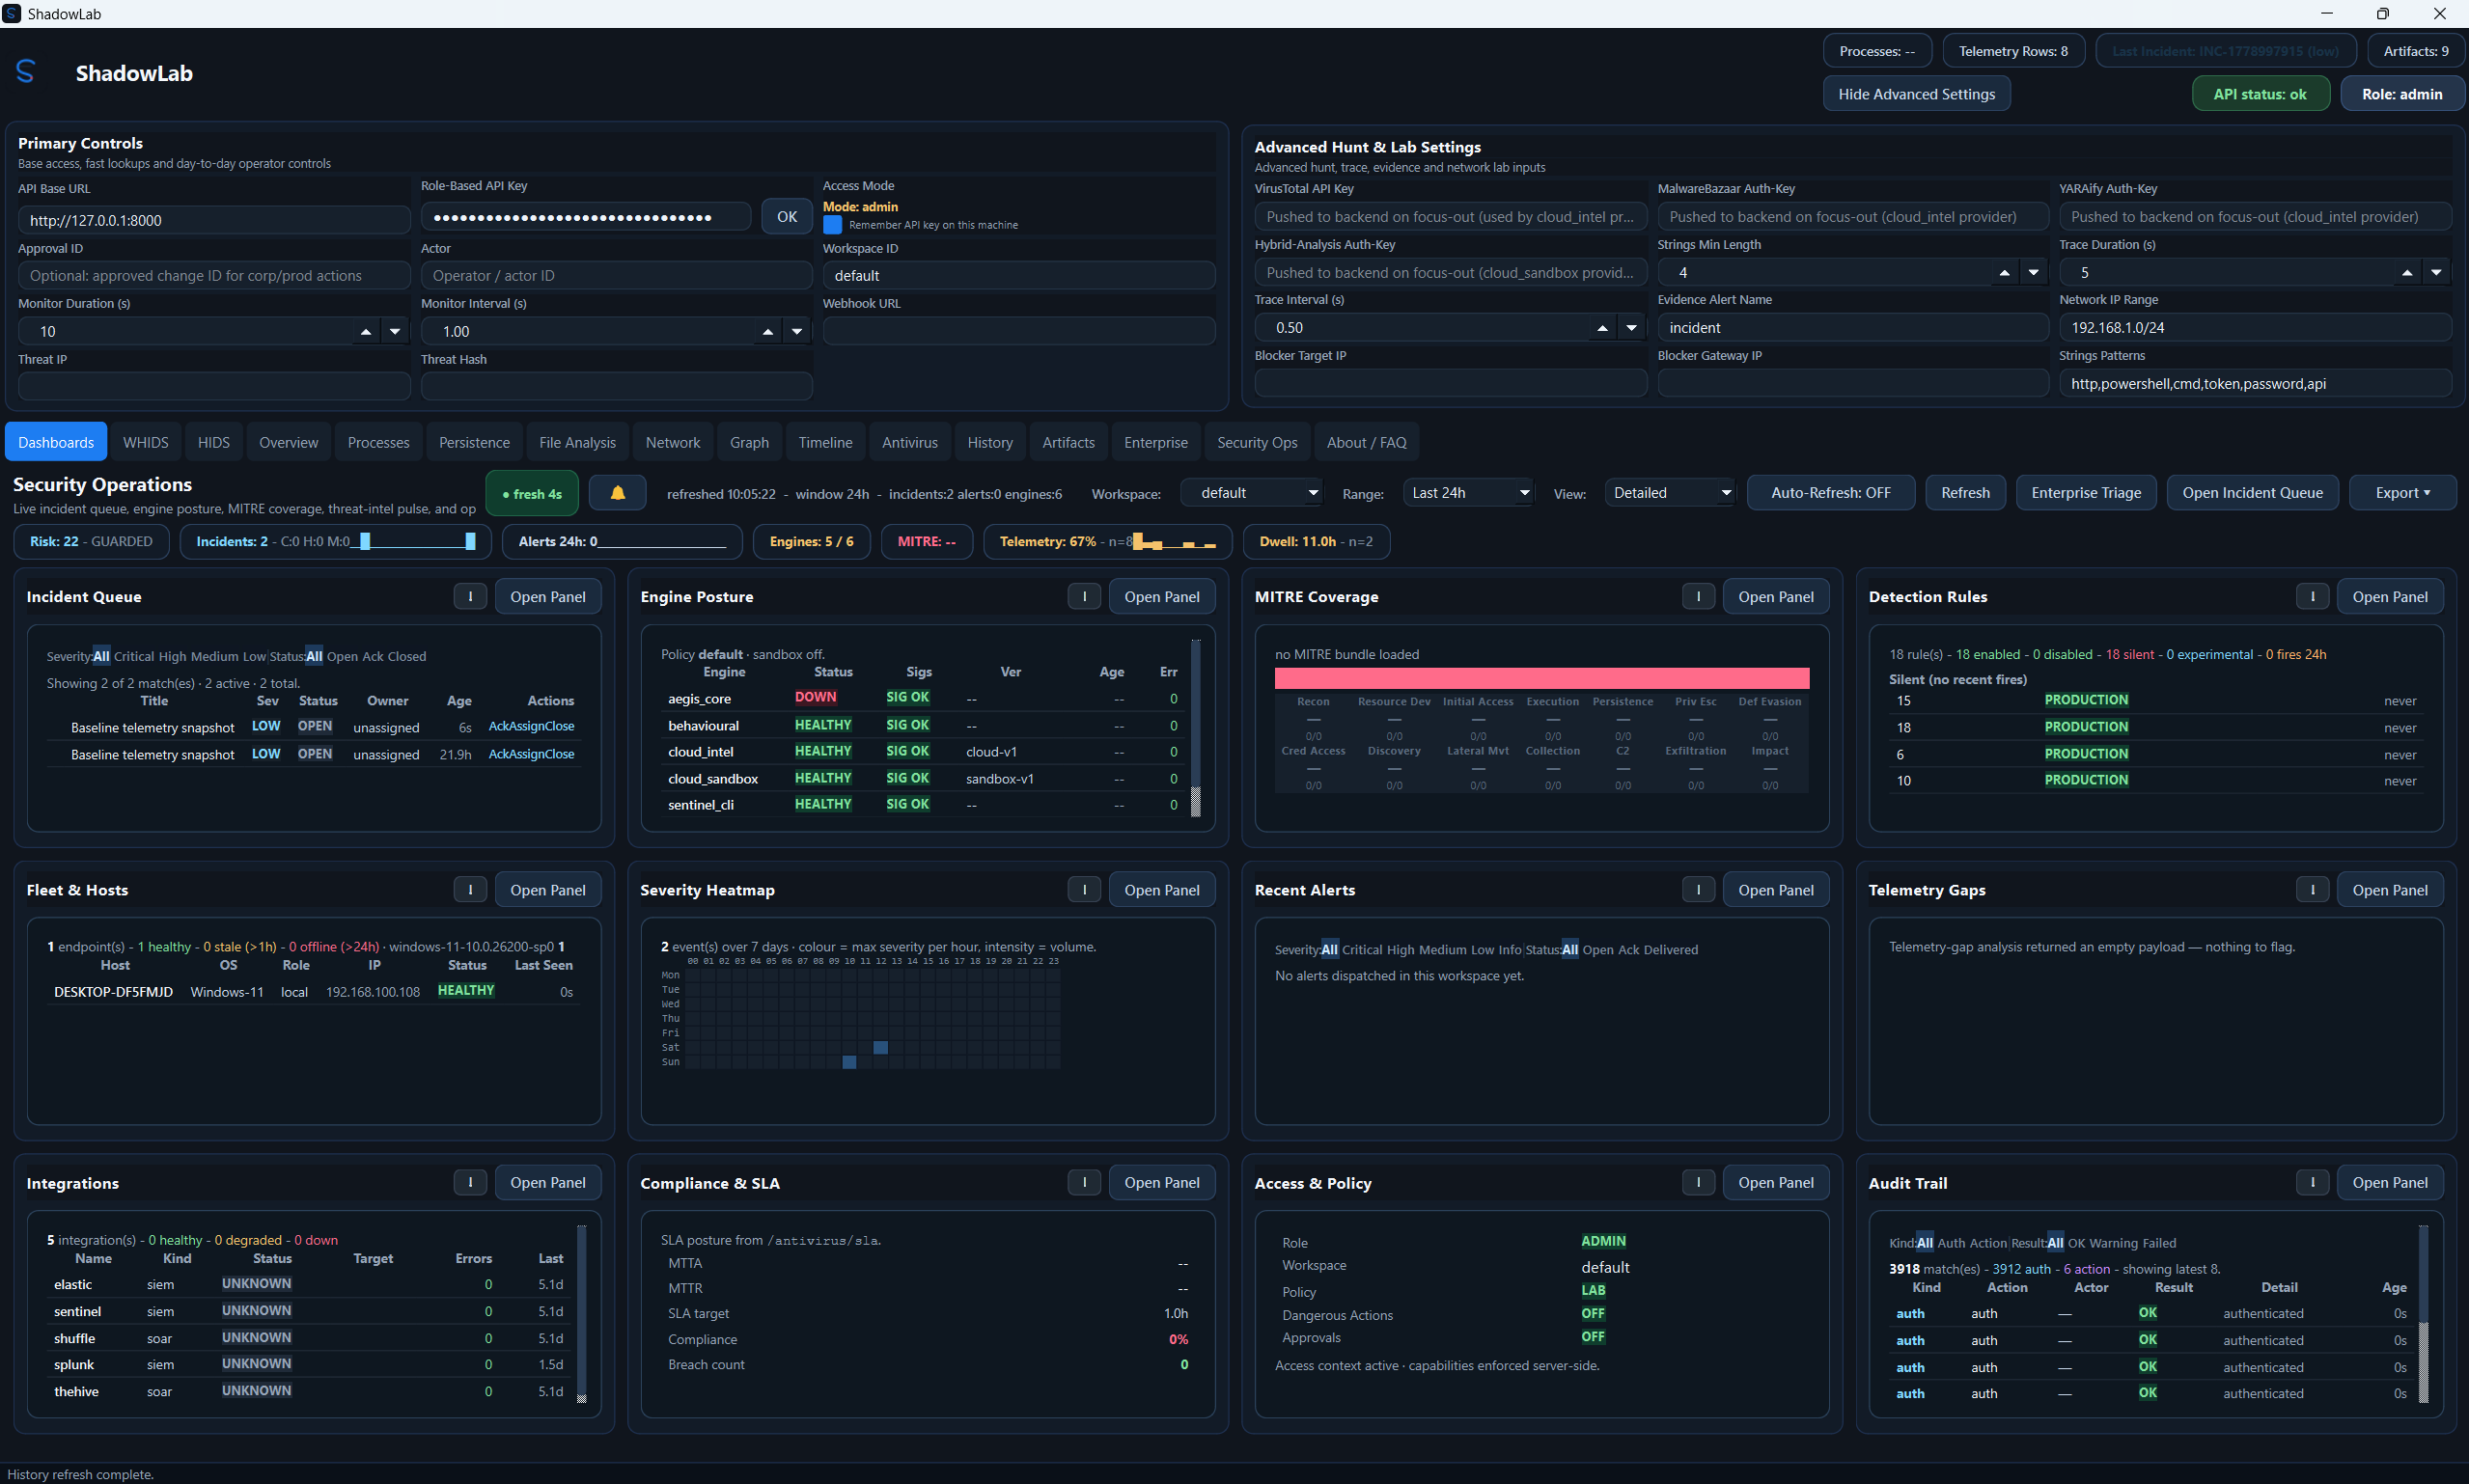Decrease Monitor Interval with down arrow

797,331
